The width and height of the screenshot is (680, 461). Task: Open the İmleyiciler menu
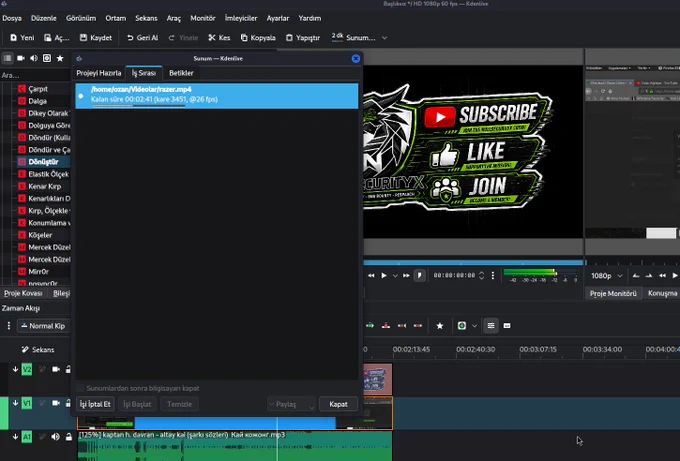[241, 18]
